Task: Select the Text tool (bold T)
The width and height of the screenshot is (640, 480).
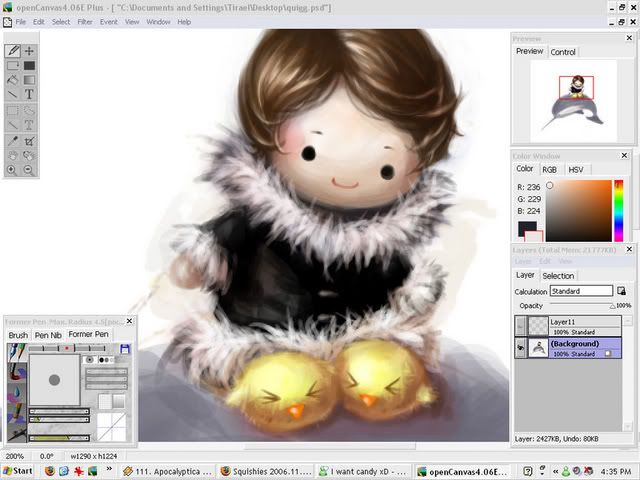Action: (29, 94)
